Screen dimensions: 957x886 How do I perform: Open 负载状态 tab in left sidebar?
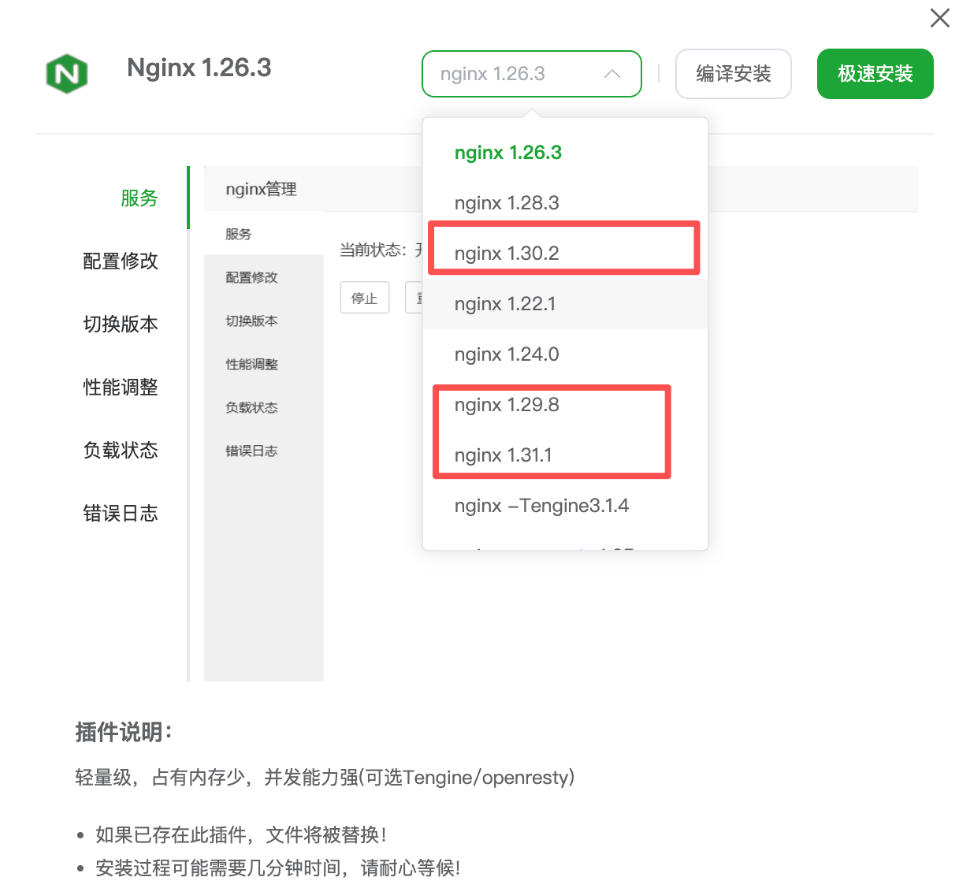[x=120, y=450]
